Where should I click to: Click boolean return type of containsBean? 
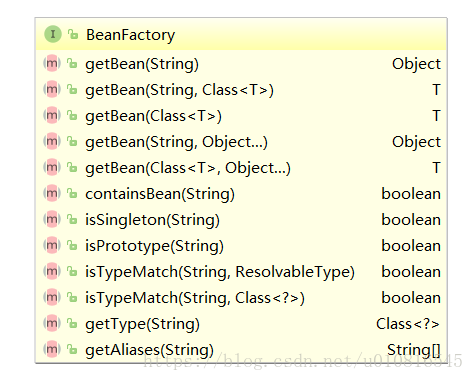coord(411,194)
